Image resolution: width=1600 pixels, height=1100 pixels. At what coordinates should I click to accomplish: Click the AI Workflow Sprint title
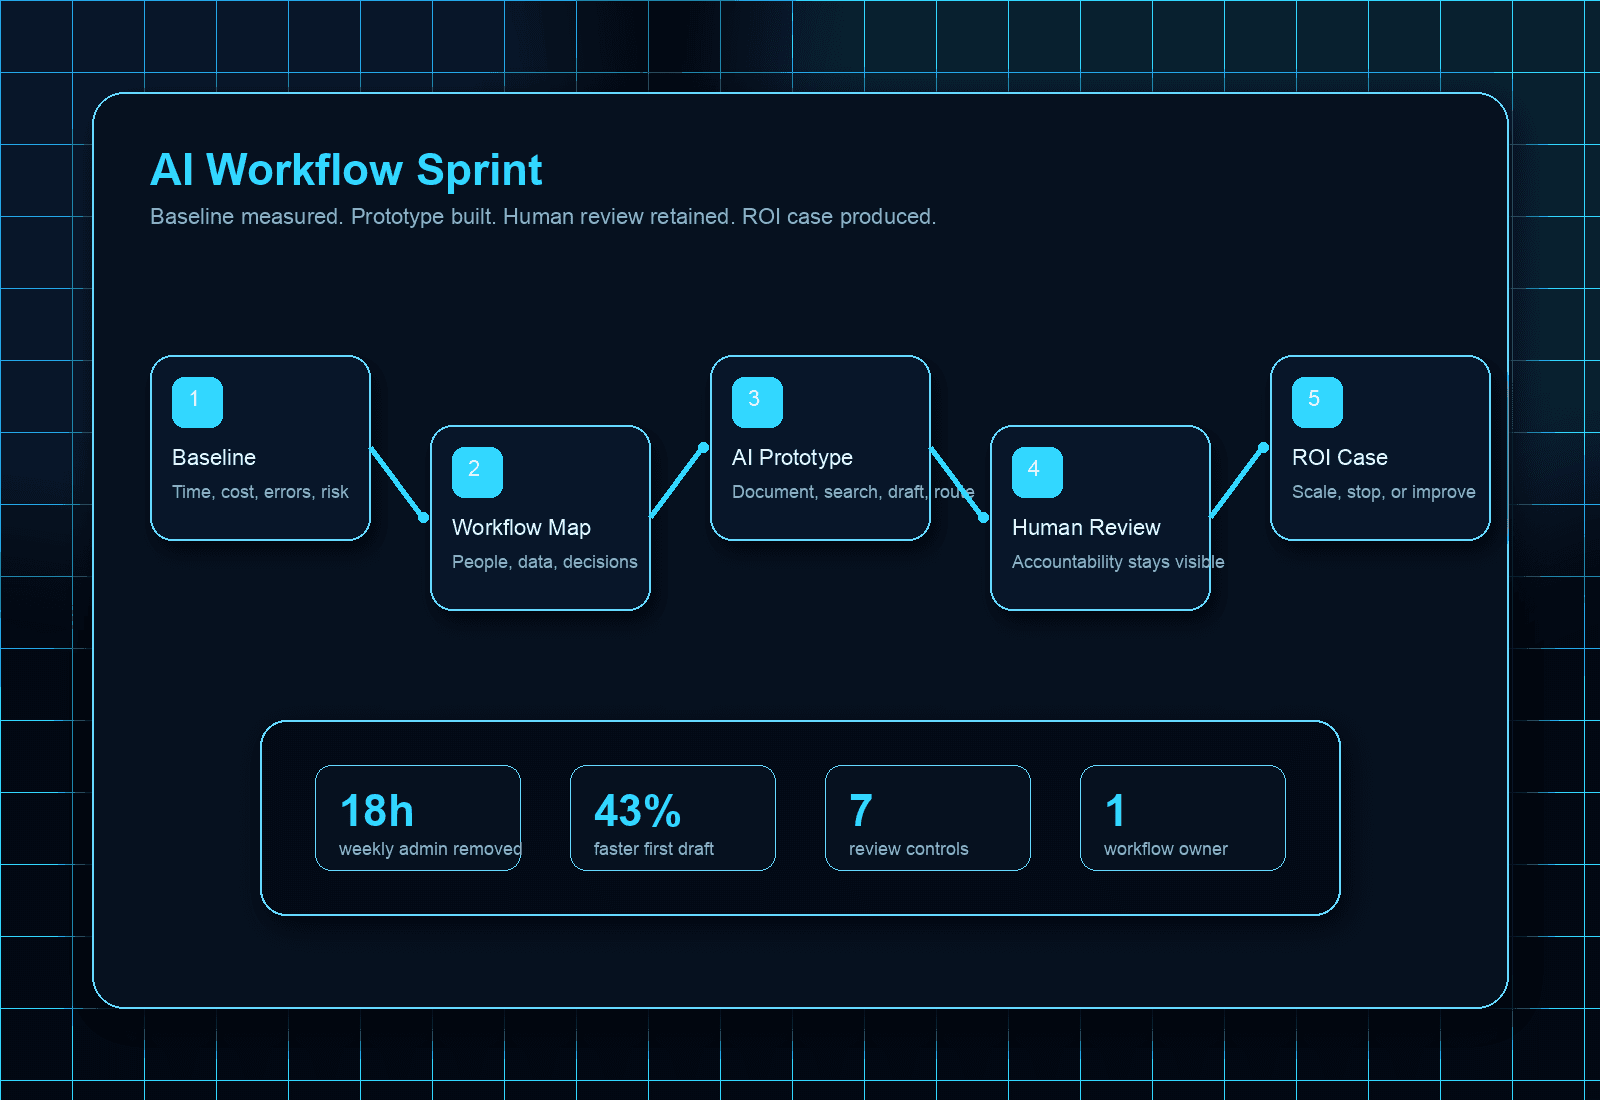[346, 170]
